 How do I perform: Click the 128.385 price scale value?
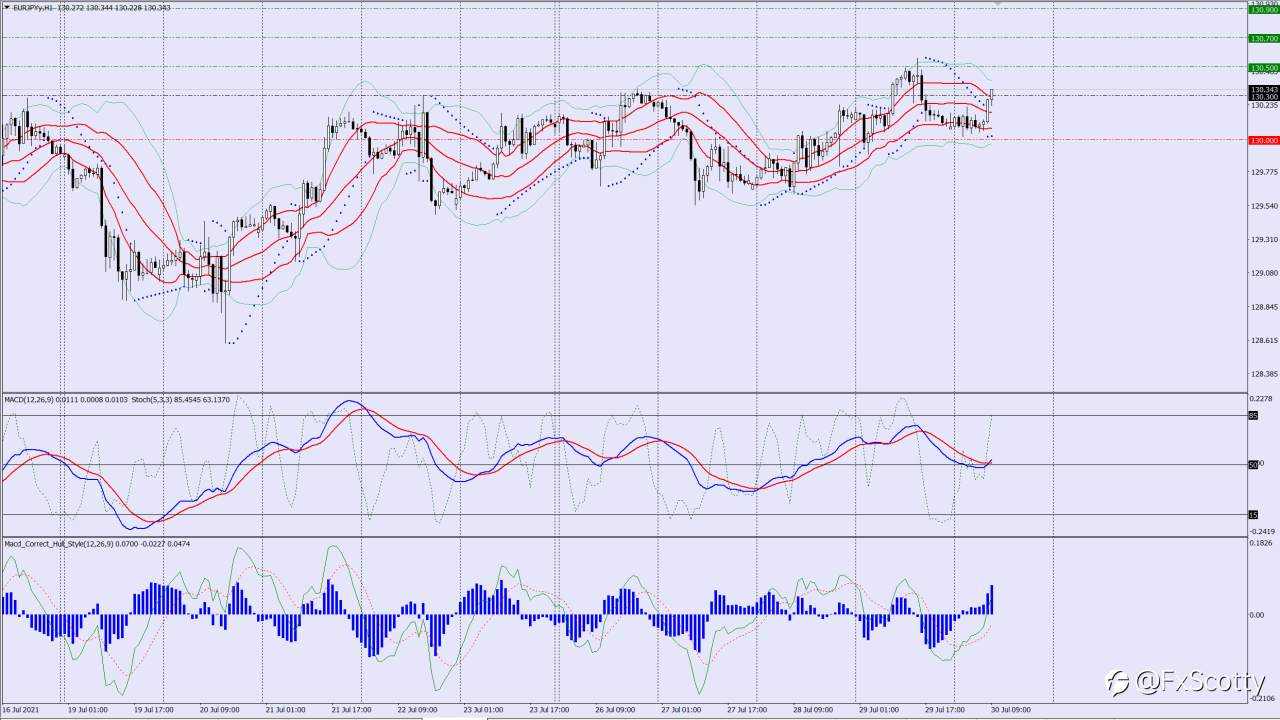pyautogui.click(x=1264, y=374)
